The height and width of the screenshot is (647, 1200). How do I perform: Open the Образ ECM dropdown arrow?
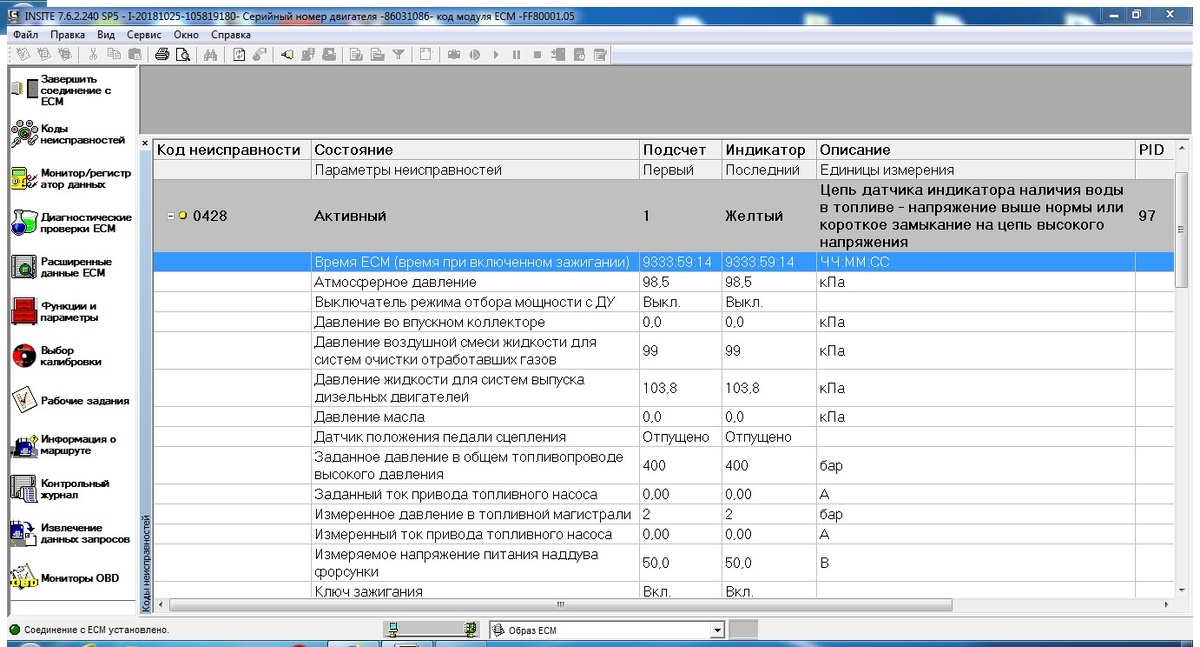click(x=716, y=630)
